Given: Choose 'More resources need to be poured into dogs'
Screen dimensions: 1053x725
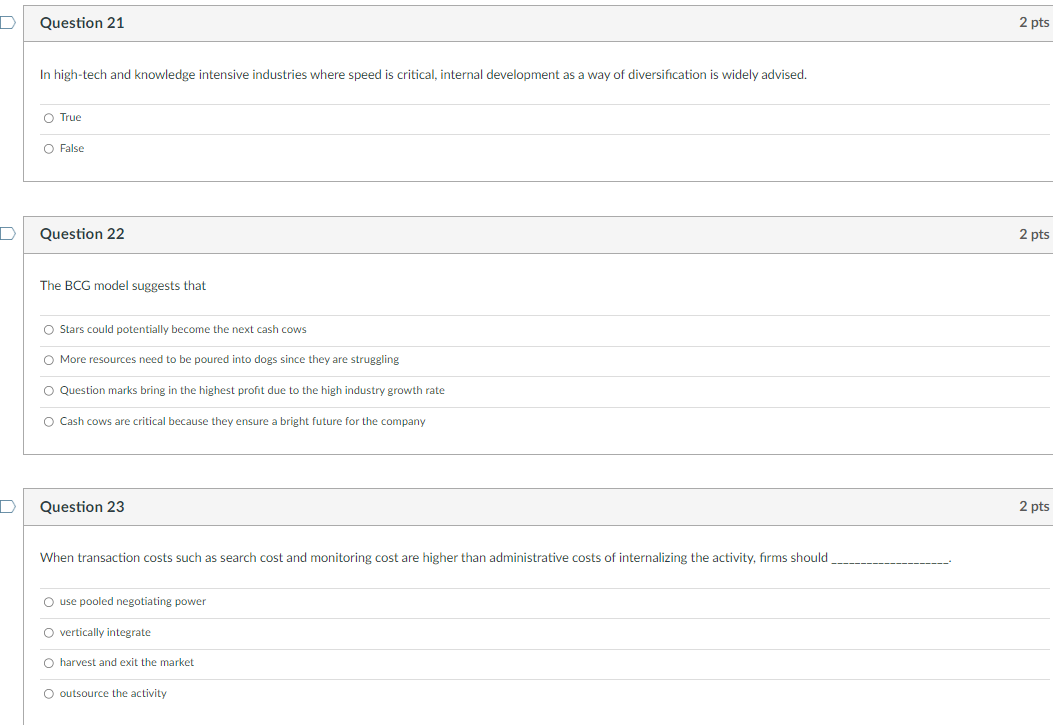Looking at the screenshot, I should point(48,360).
